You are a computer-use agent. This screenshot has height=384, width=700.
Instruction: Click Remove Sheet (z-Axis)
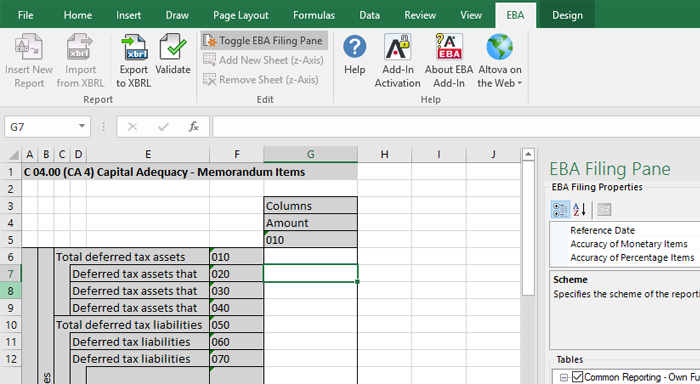coord(261,79)
